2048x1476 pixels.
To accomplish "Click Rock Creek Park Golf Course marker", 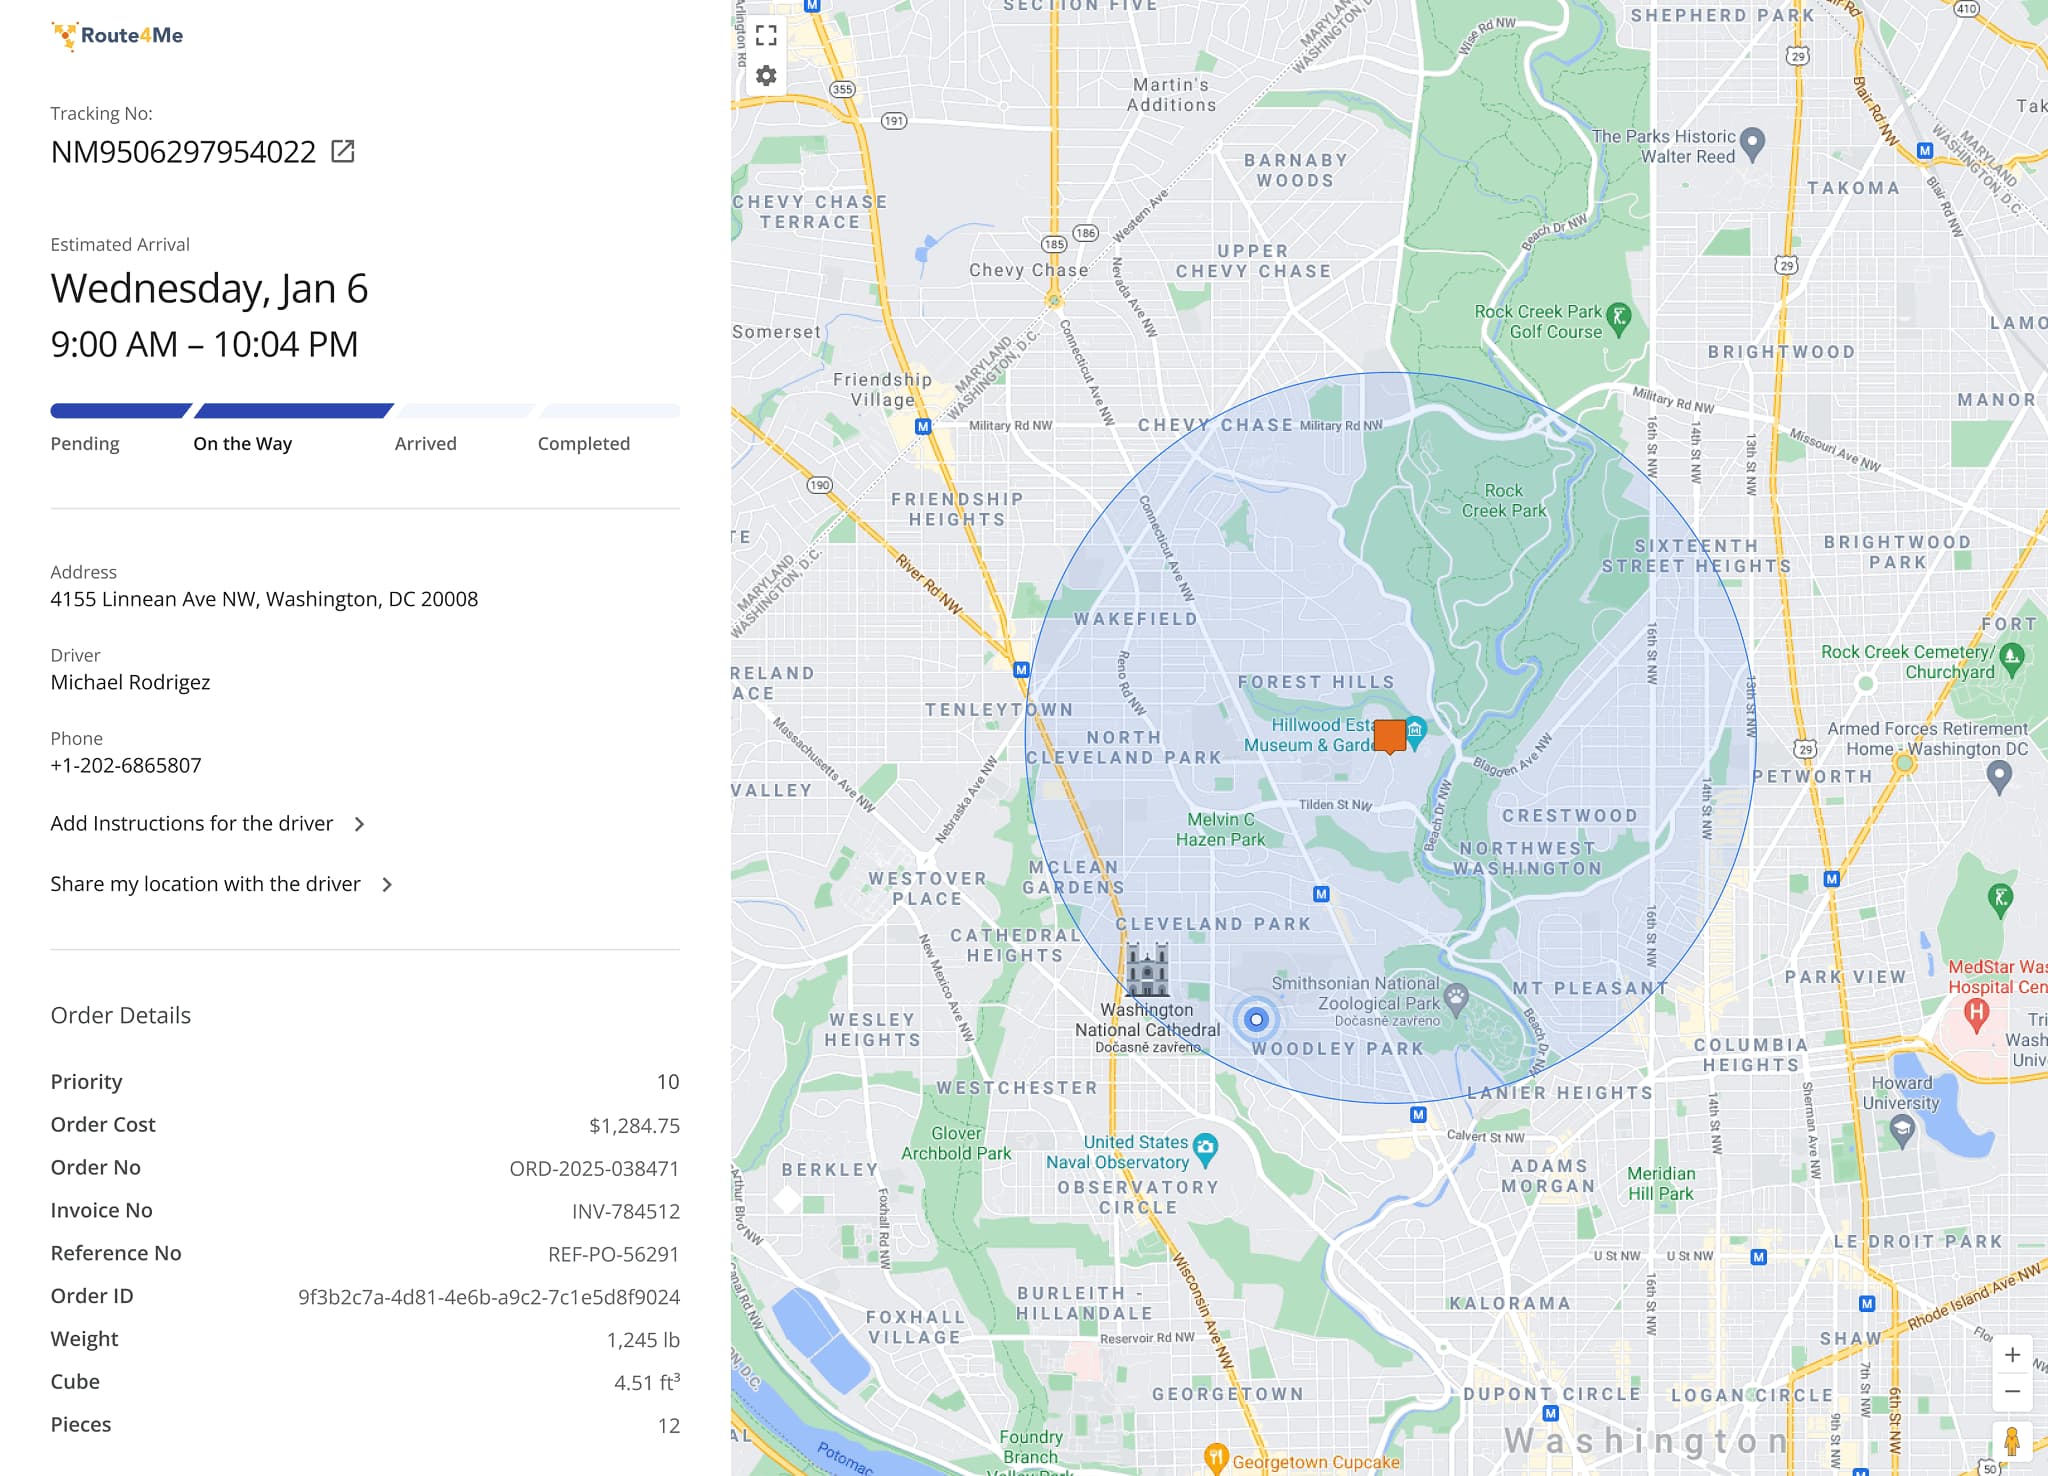I will pos(1619,318).
